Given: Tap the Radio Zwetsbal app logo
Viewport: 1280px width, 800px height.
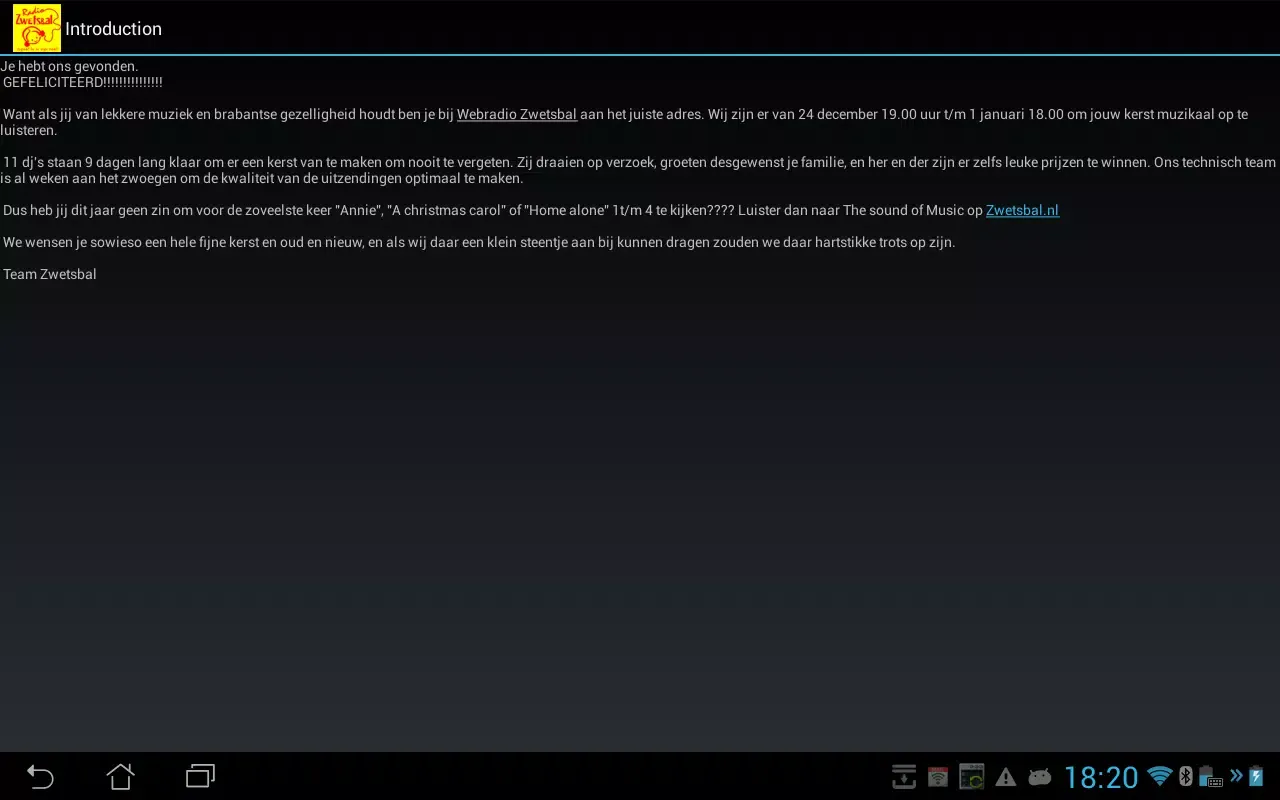Looking at the screenshot, I should click(37, 28).
